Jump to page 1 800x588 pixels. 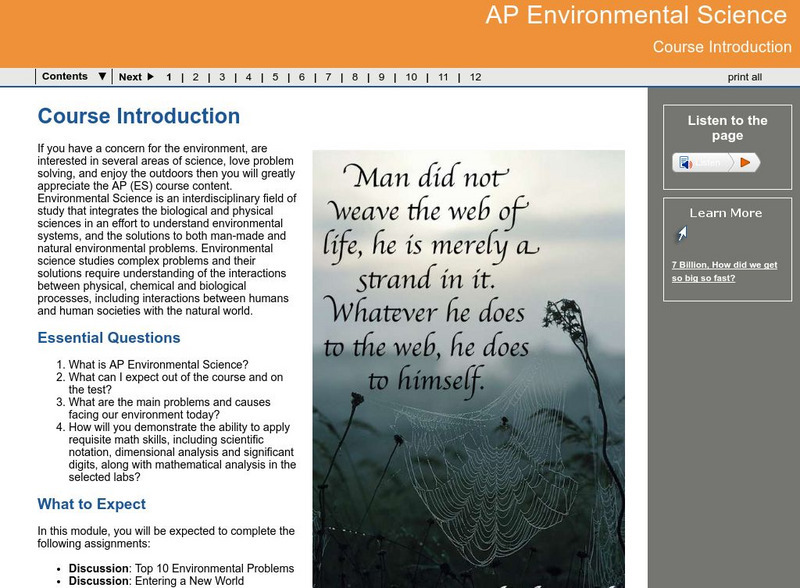point(168,78)
